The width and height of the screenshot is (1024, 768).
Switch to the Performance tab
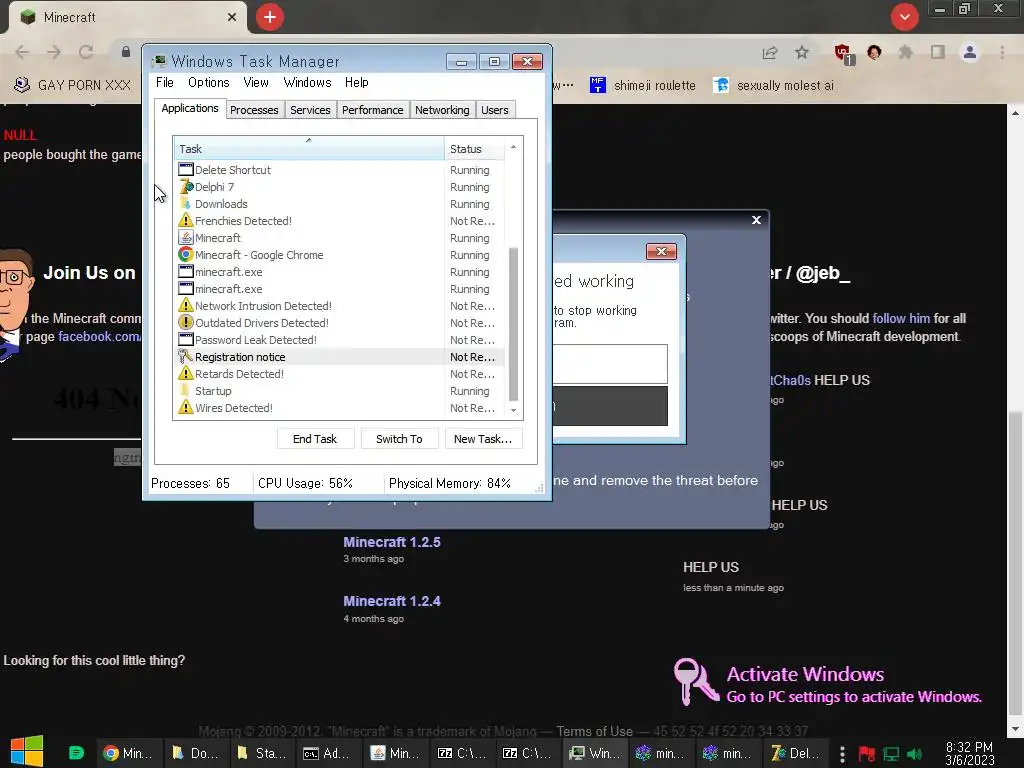click(x=372, y=110)
